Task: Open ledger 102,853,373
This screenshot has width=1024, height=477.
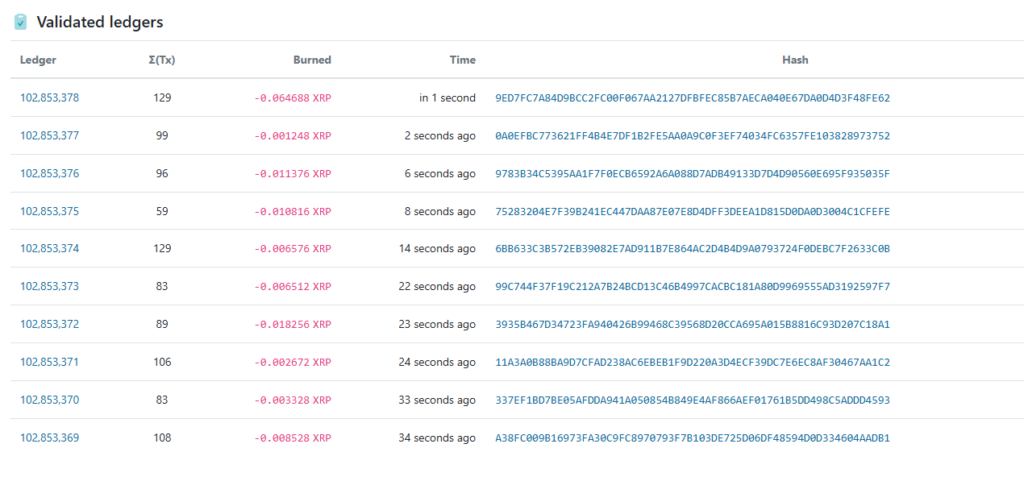Action: point(49,287)
